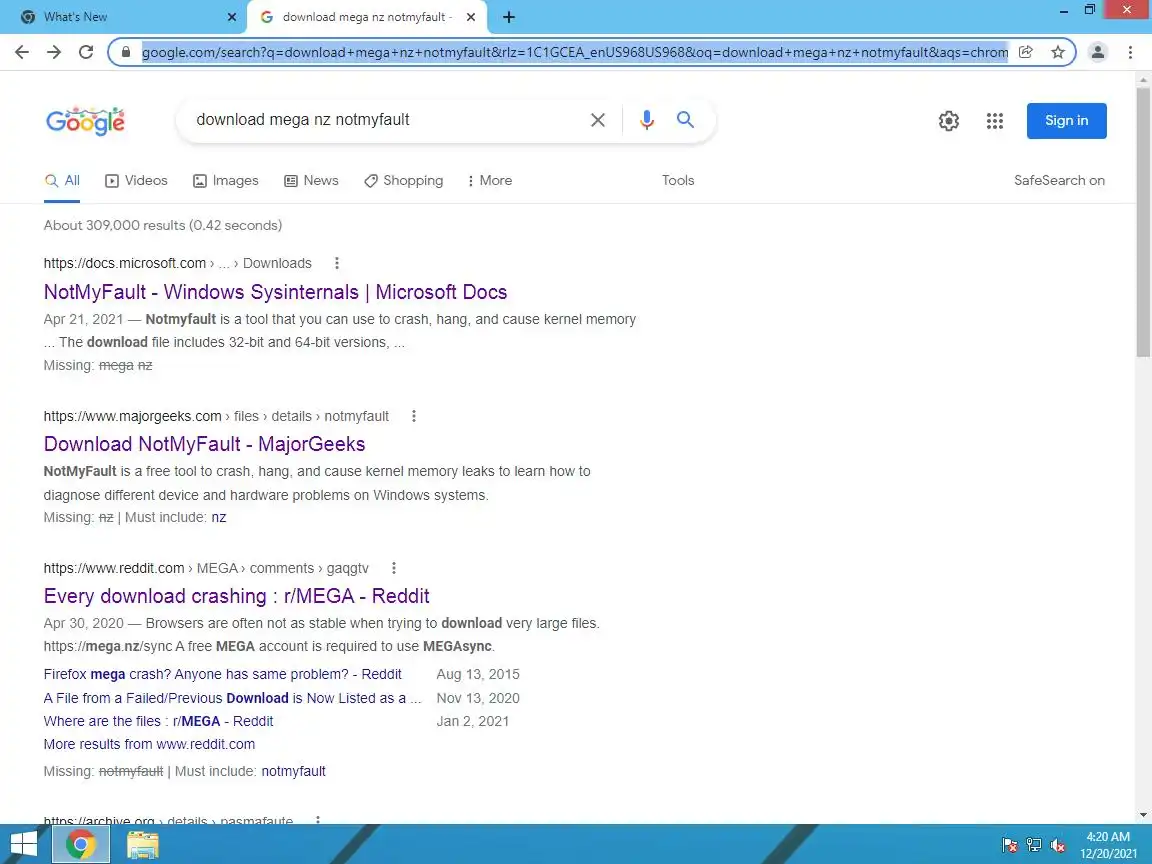Open a new tab with plus button

click(x=508, y=17)
